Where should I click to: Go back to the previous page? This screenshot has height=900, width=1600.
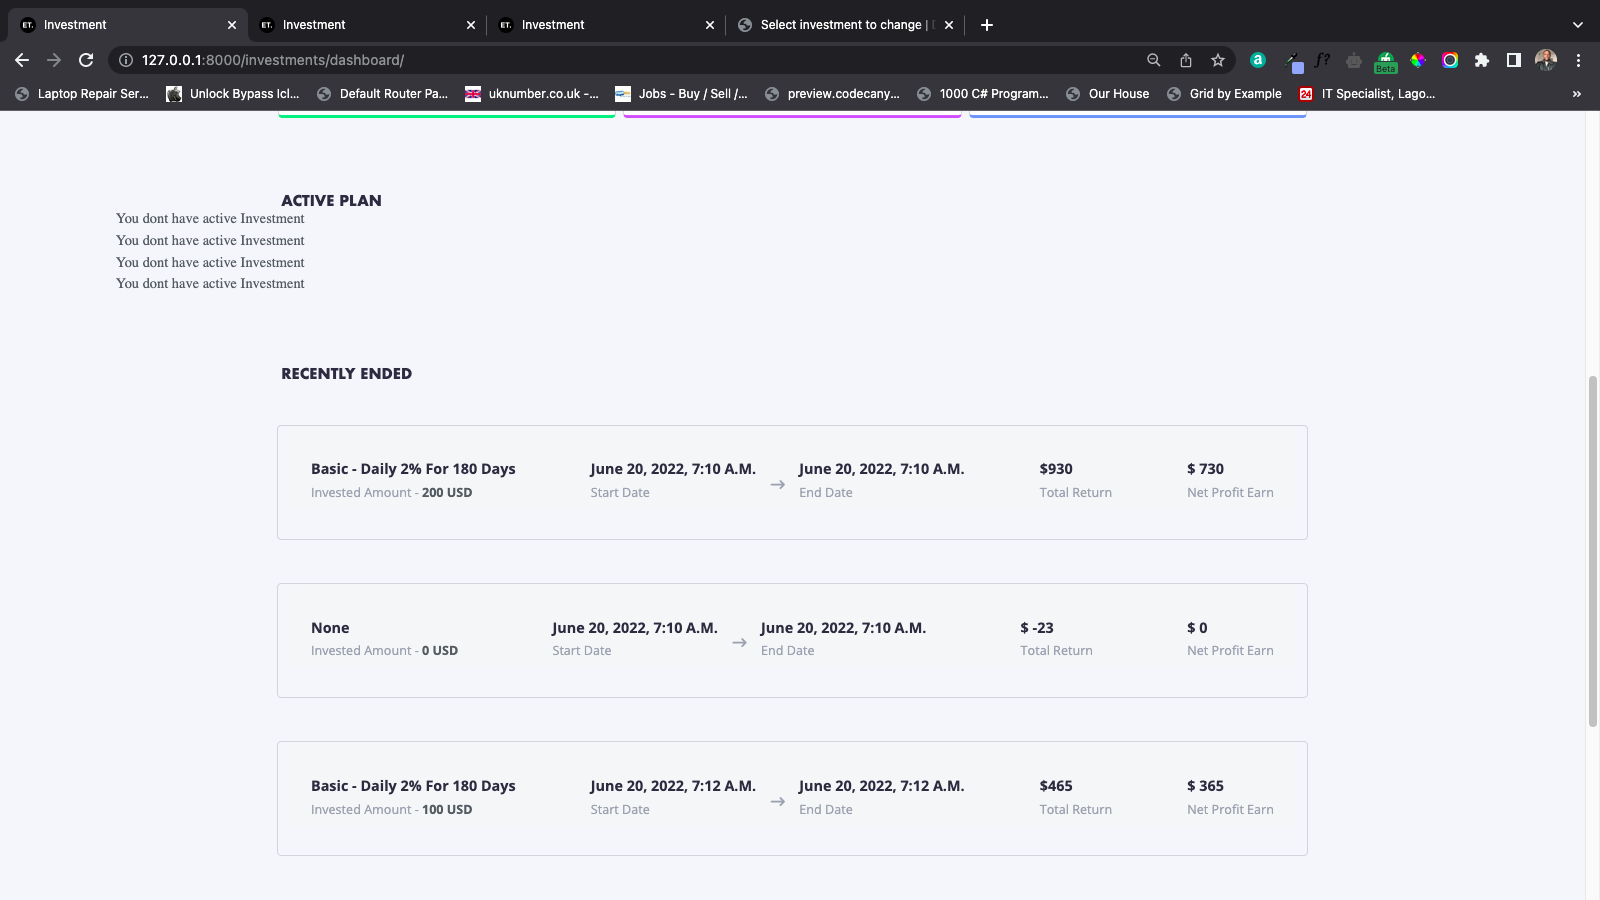(22, 60)
